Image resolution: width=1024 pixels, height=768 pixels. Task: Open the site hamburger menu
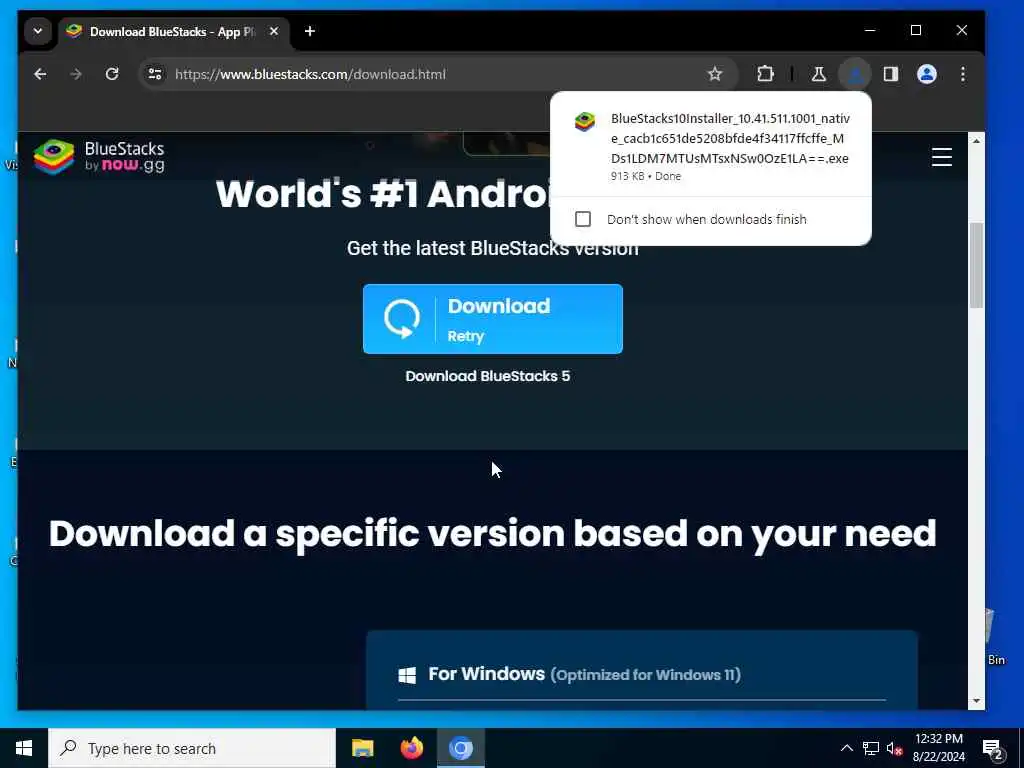tap(942, 157)
